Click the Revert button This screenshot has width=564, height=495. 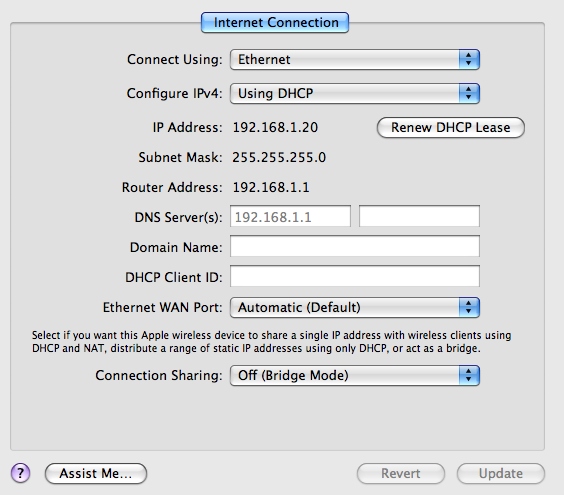401,473
